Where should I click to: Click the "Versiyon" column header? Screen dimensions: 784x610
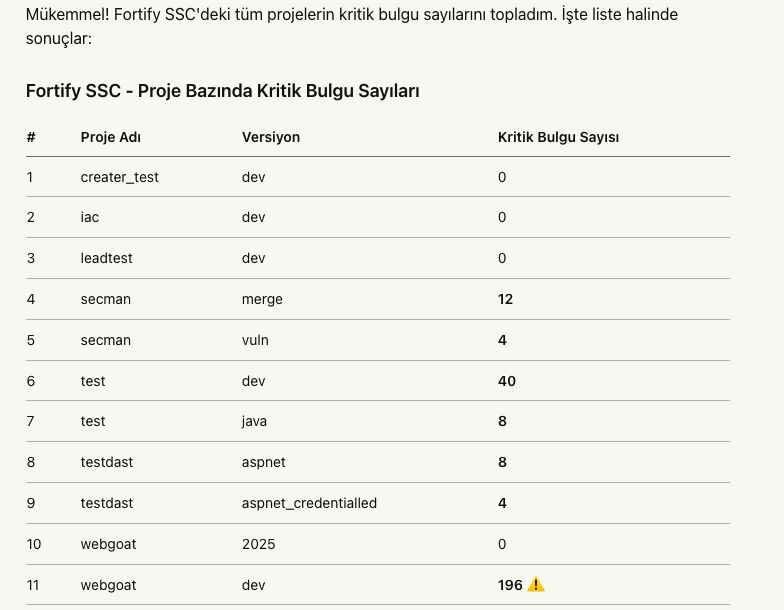click(x=270, y=137)
